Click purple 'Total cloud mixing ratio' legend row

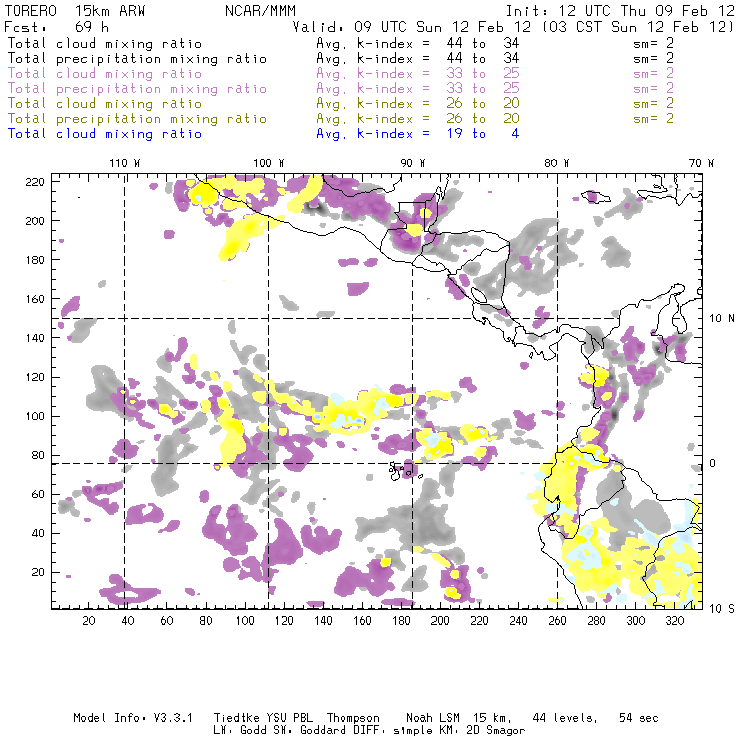click(x=341, y=74)
